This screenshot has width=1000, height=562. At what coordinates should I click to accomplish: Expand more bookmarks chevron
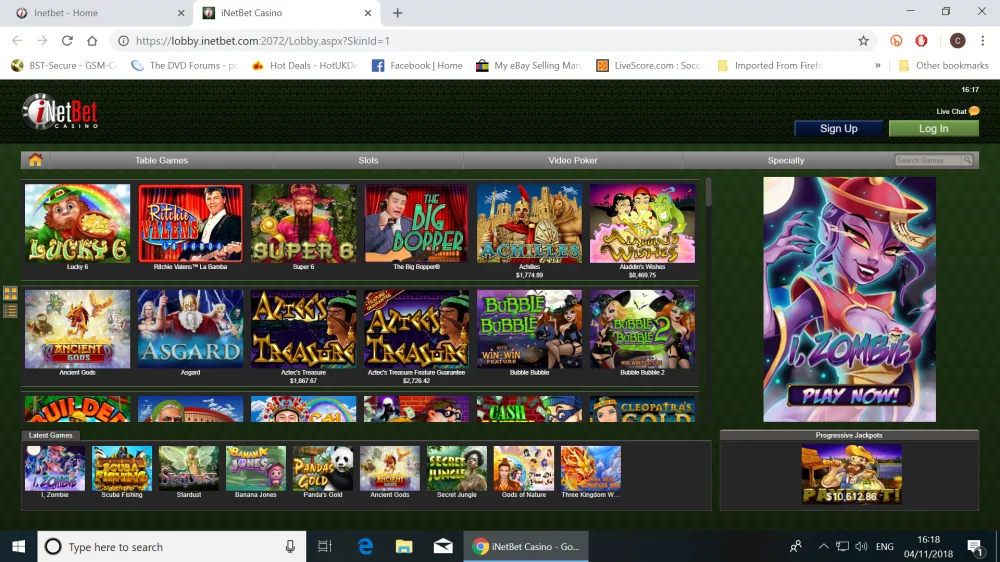[x=878, y=65]
